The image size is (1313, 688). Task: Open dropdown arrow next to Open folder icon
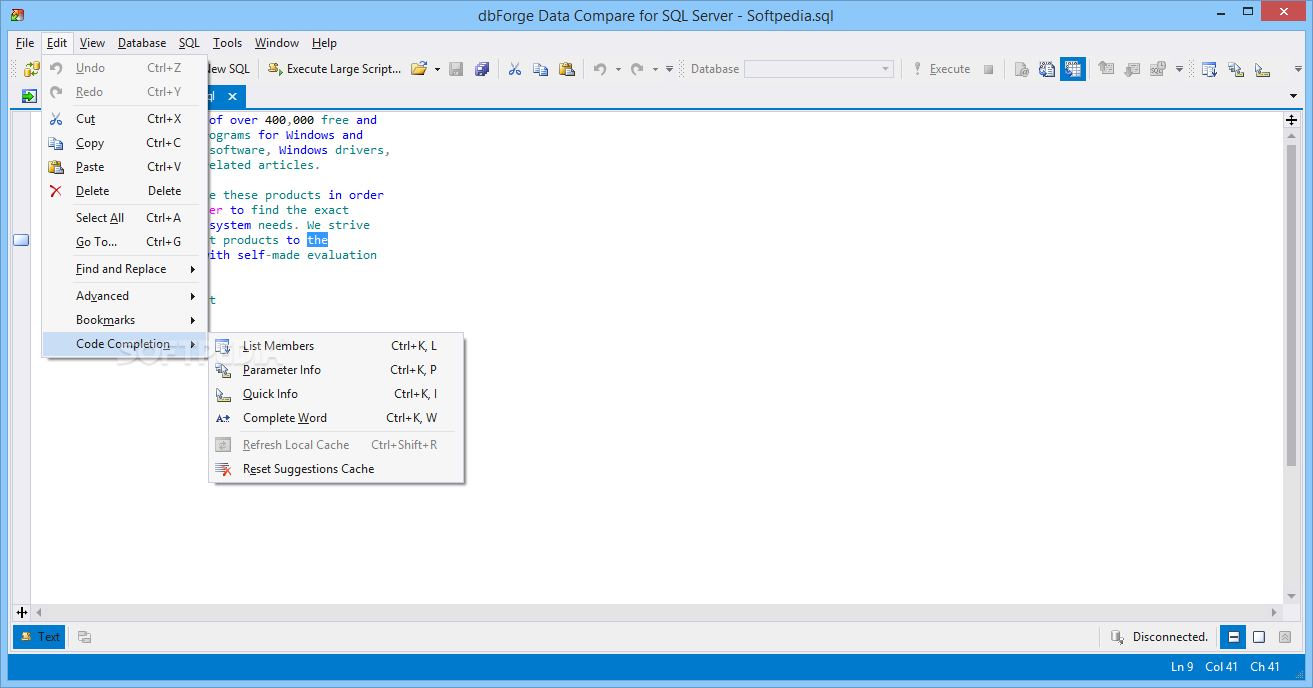437,69
